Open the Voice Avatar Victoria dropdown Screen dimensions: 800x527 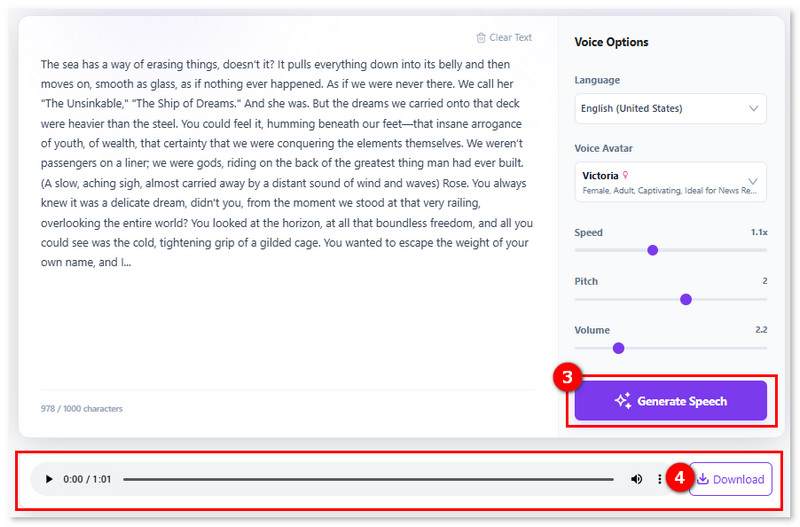[670, 182]
